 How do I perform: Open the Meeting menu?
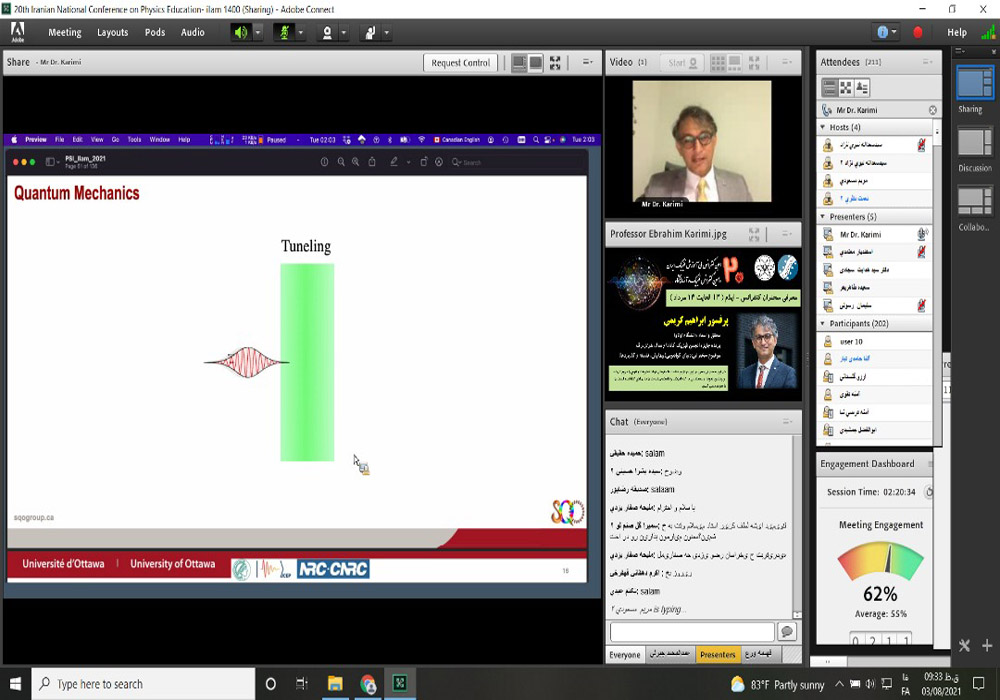65,32
